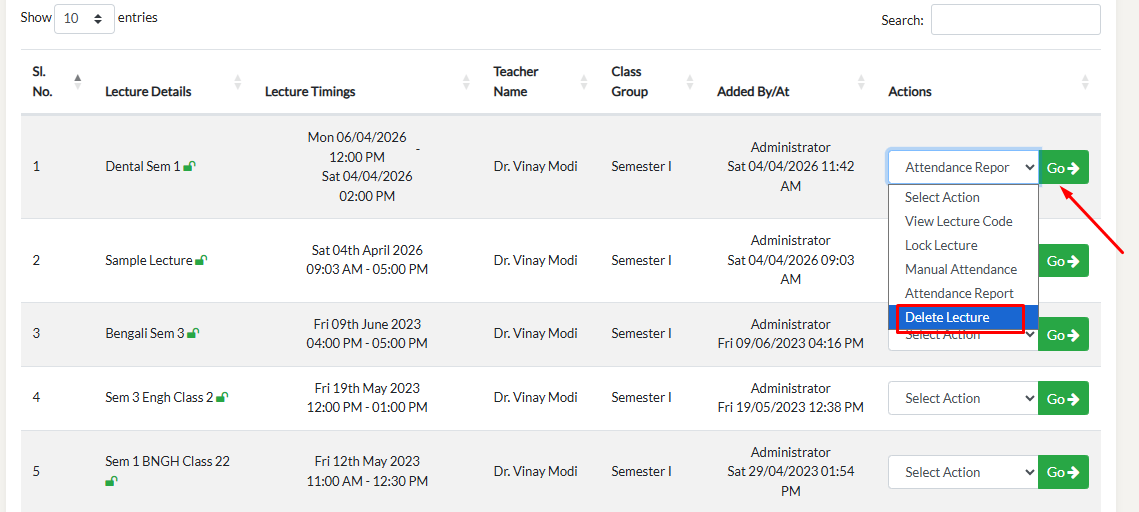
Task: Open Select Action dropdown for row 5
Action: [962, 472]
